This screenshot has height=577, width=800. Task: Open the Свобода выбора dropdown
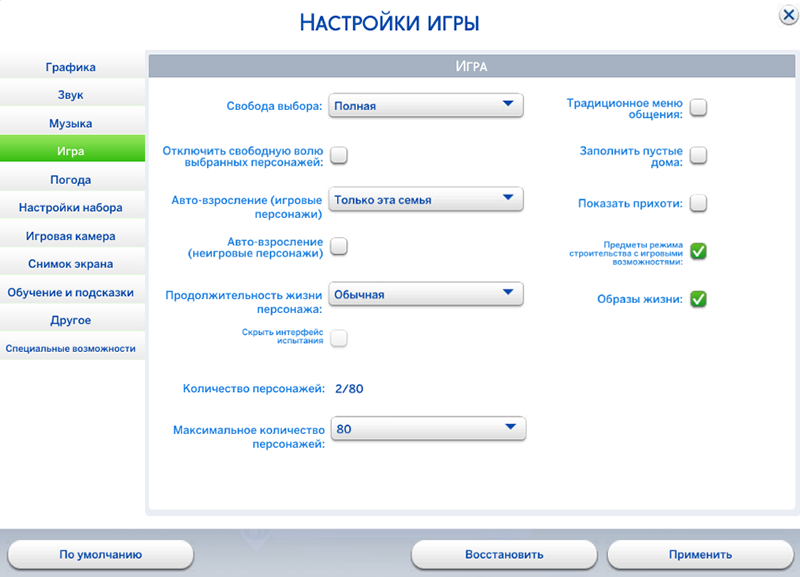[426, 106]
